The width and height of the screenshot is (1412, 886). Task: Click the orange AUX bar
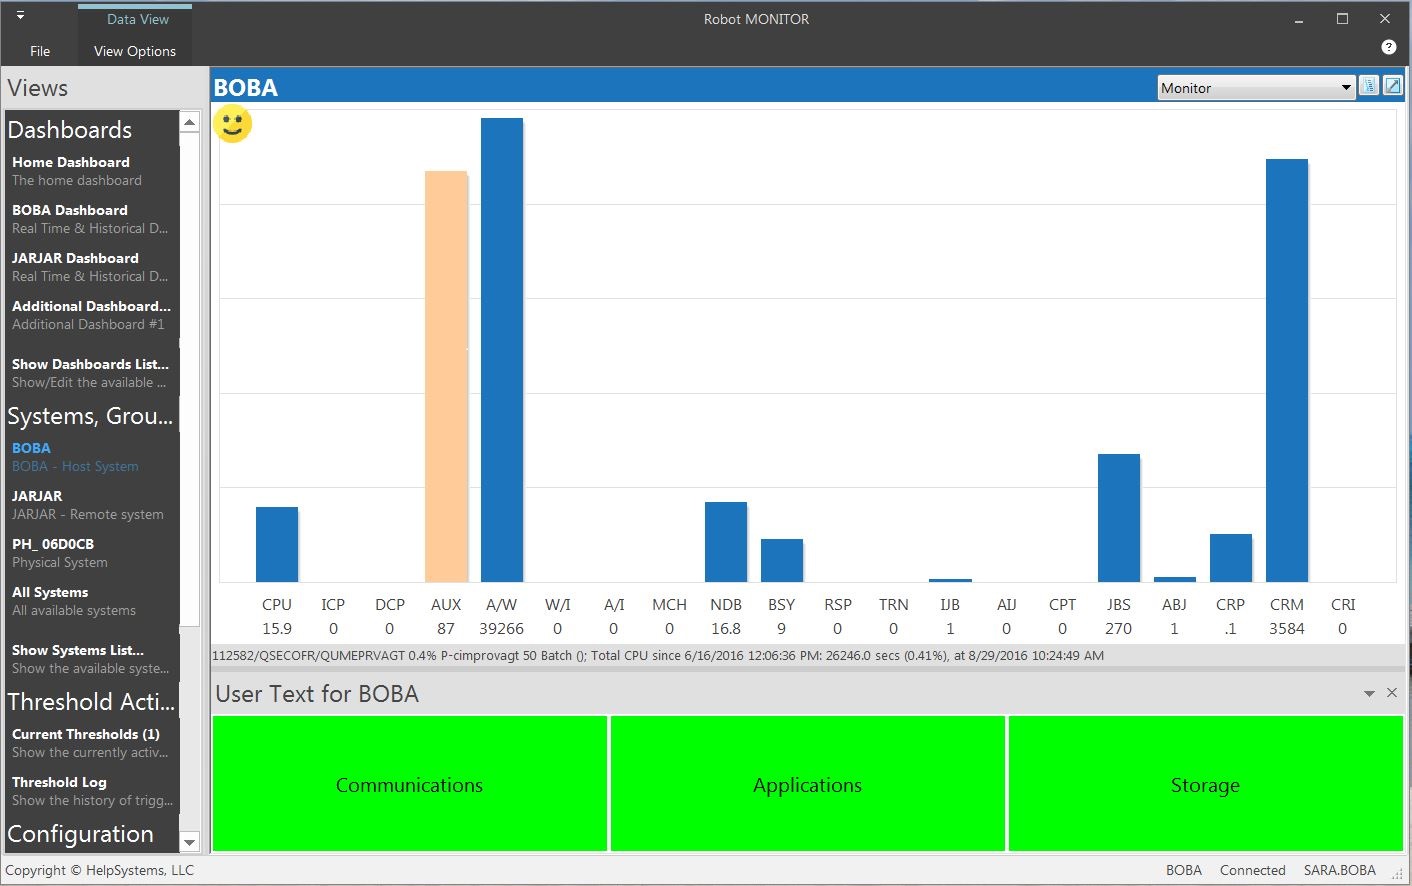tap(446, 377)
